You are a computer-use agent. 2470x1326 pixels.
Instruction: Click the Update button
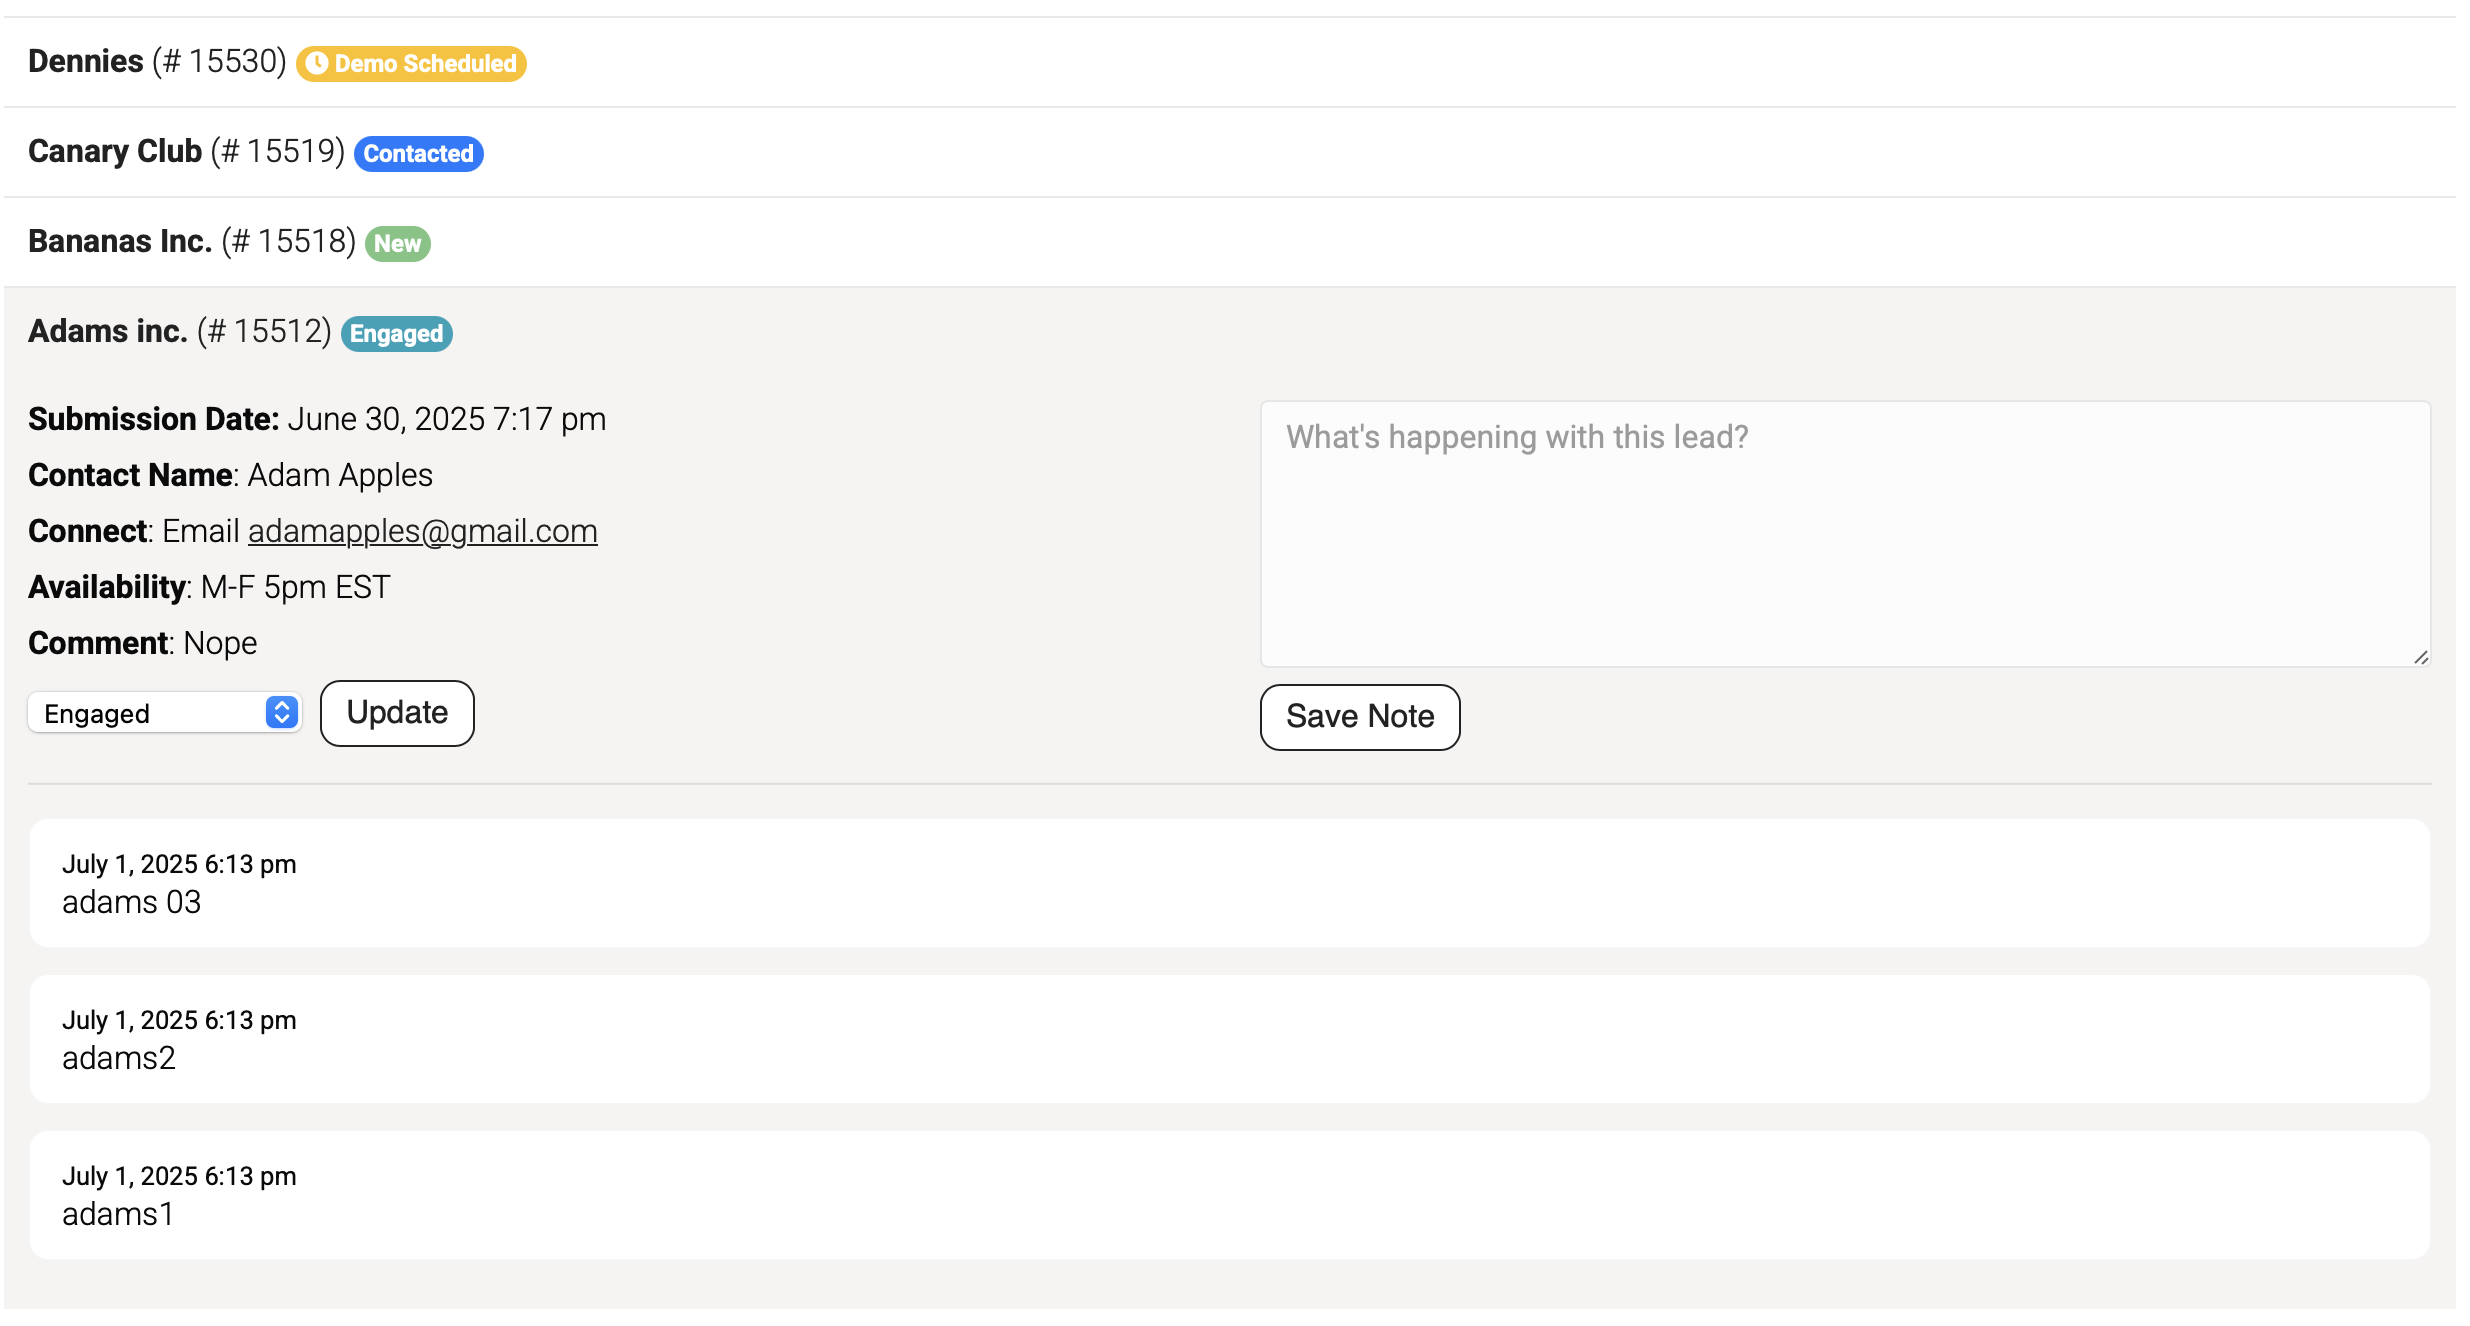pyautogui.click(x=397, y=713)
